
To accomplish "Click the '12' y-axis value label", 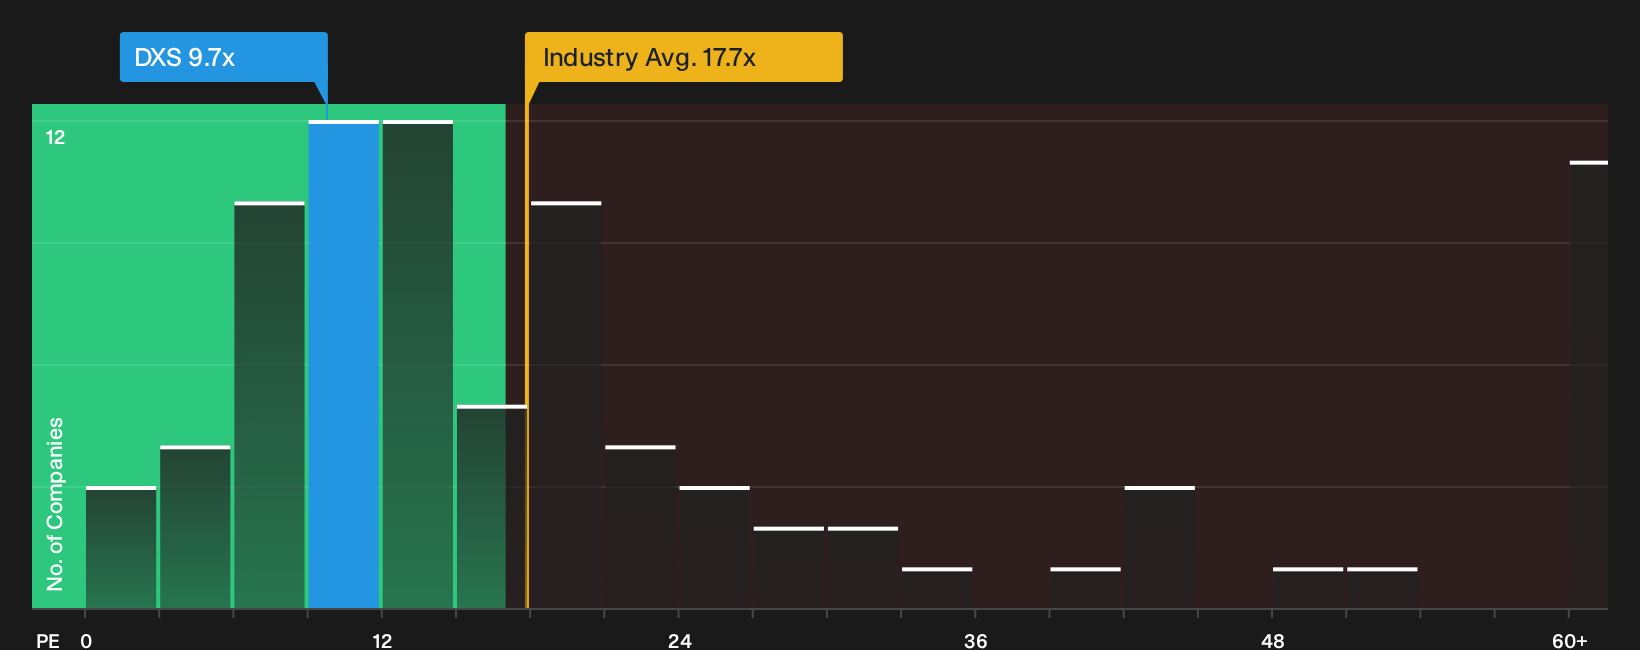I will tap(55, 137).
